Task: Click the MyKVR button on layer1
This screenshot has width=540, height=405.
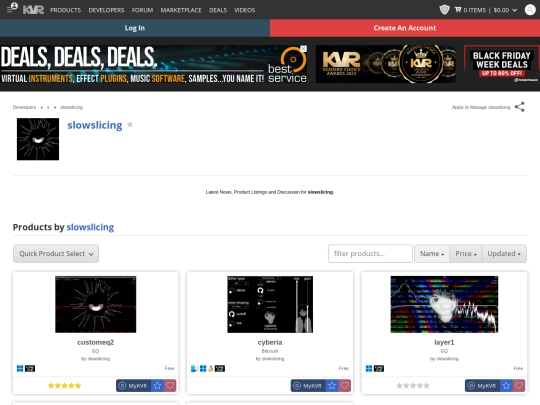Action: 482,386
